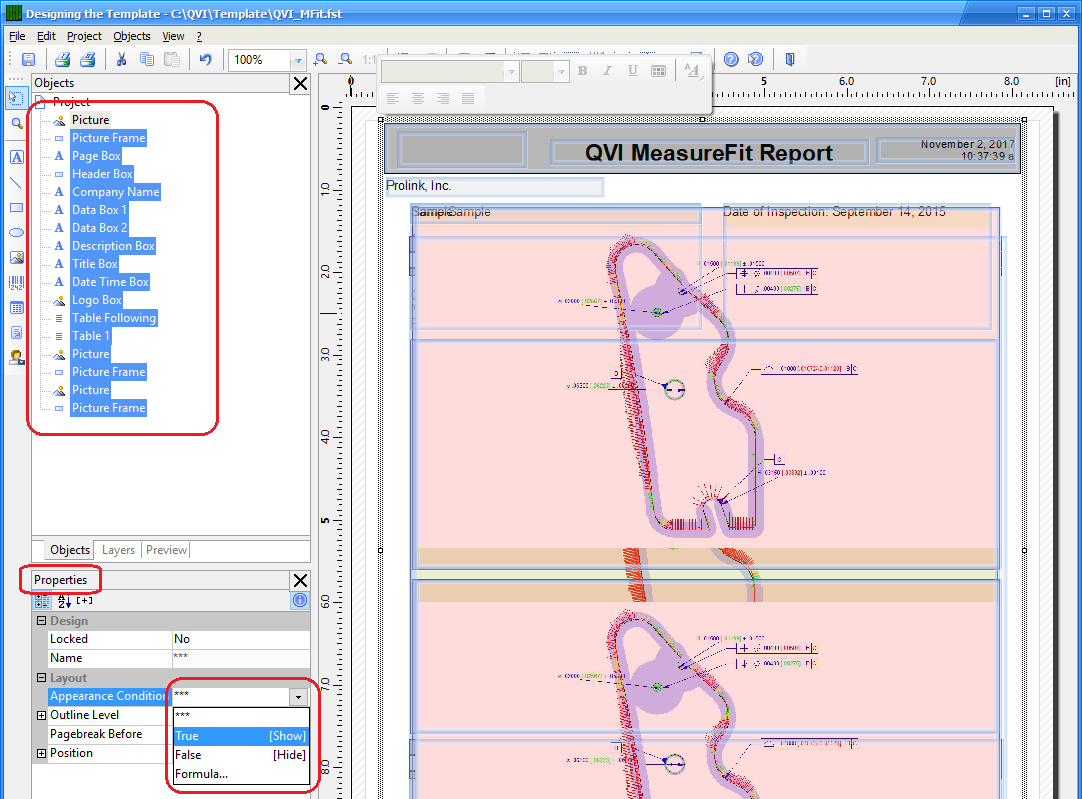Click the Zoom In magnifier icon
1082x799 pixels.
coord(320,60)
